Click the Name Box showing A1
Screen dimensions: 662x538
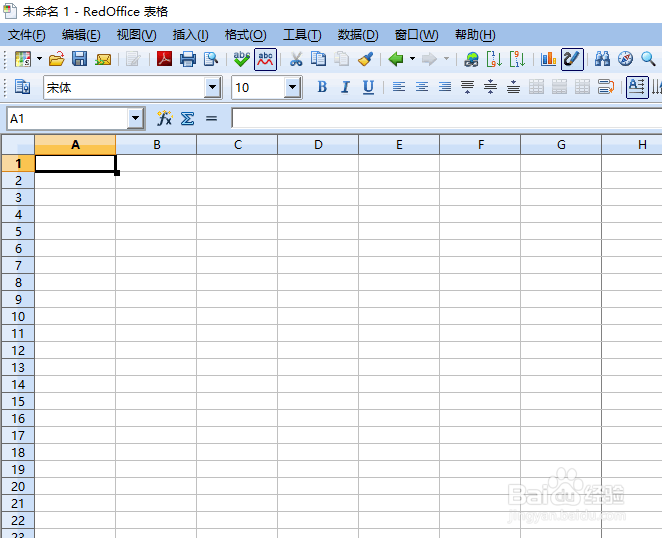click(x=68, y=119)
